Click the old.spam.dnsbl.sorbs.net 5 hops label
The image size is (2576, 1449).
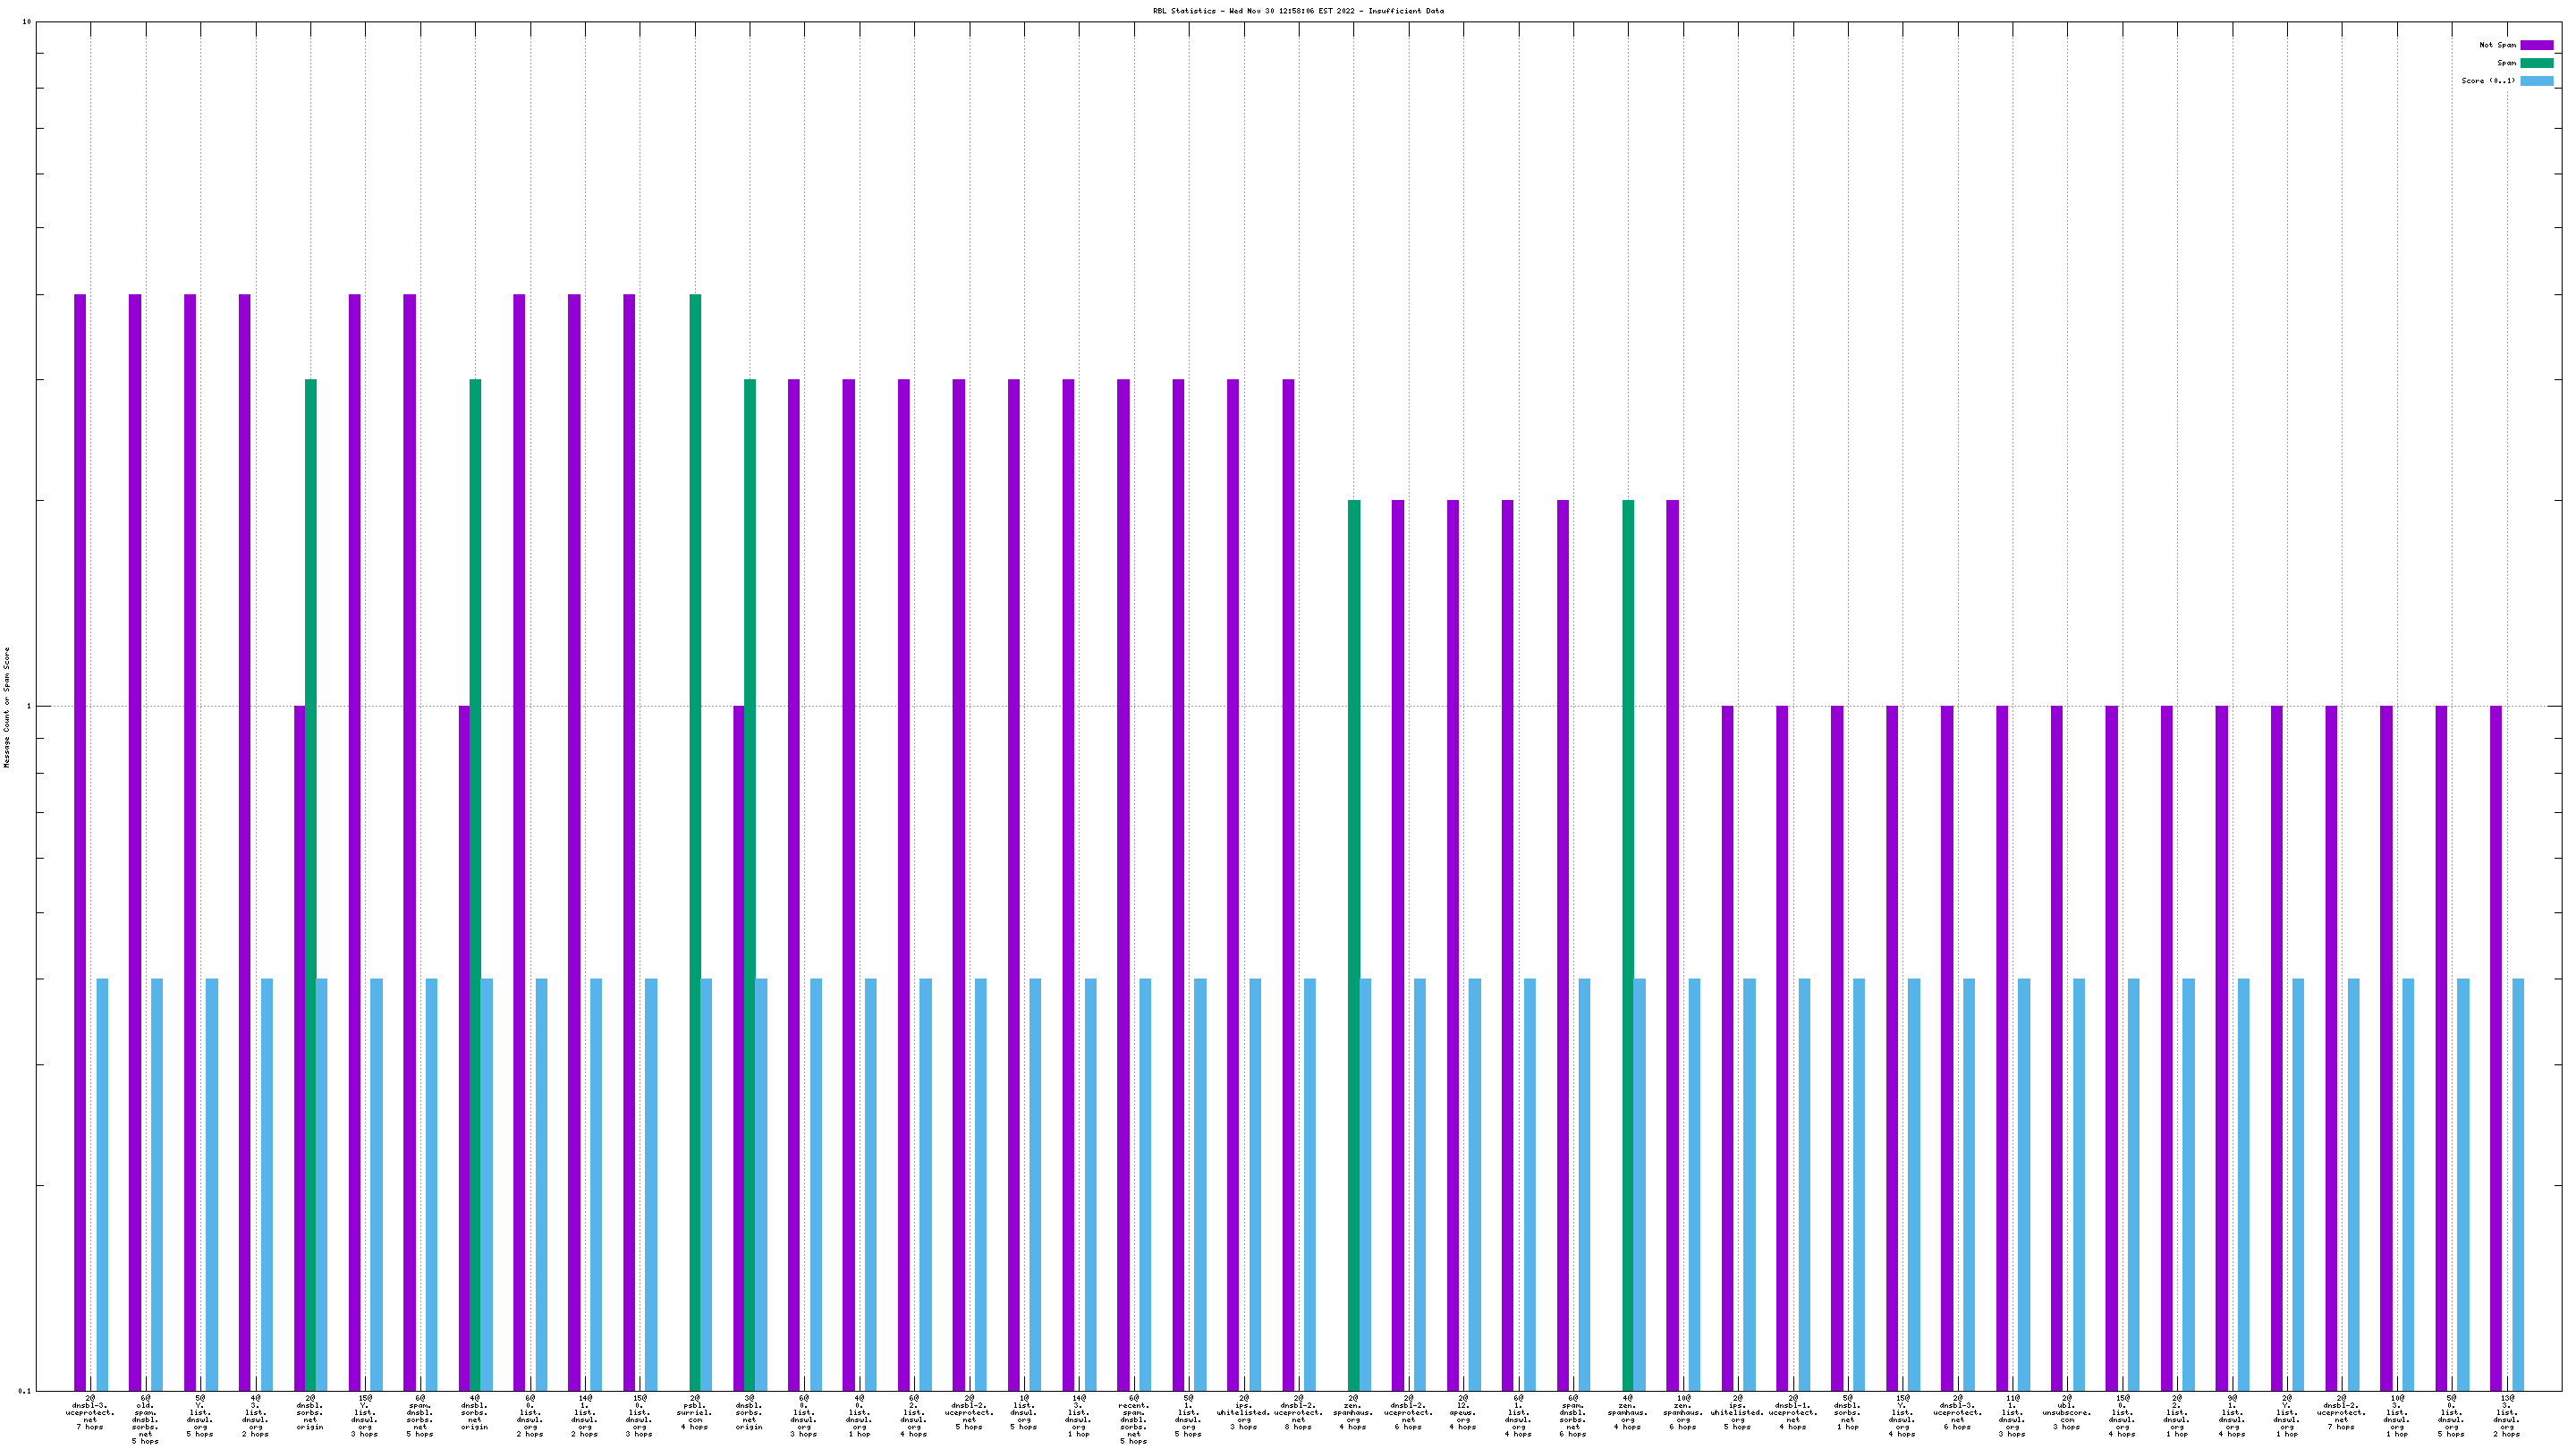[x=145, y=1420]
